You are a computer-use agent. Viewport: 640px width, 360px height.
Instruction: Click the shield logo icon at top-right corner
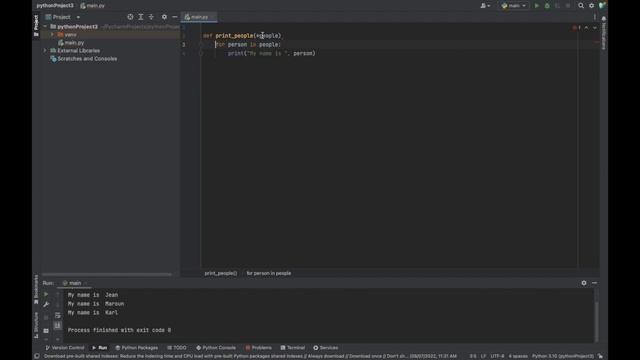click(602, 5)
